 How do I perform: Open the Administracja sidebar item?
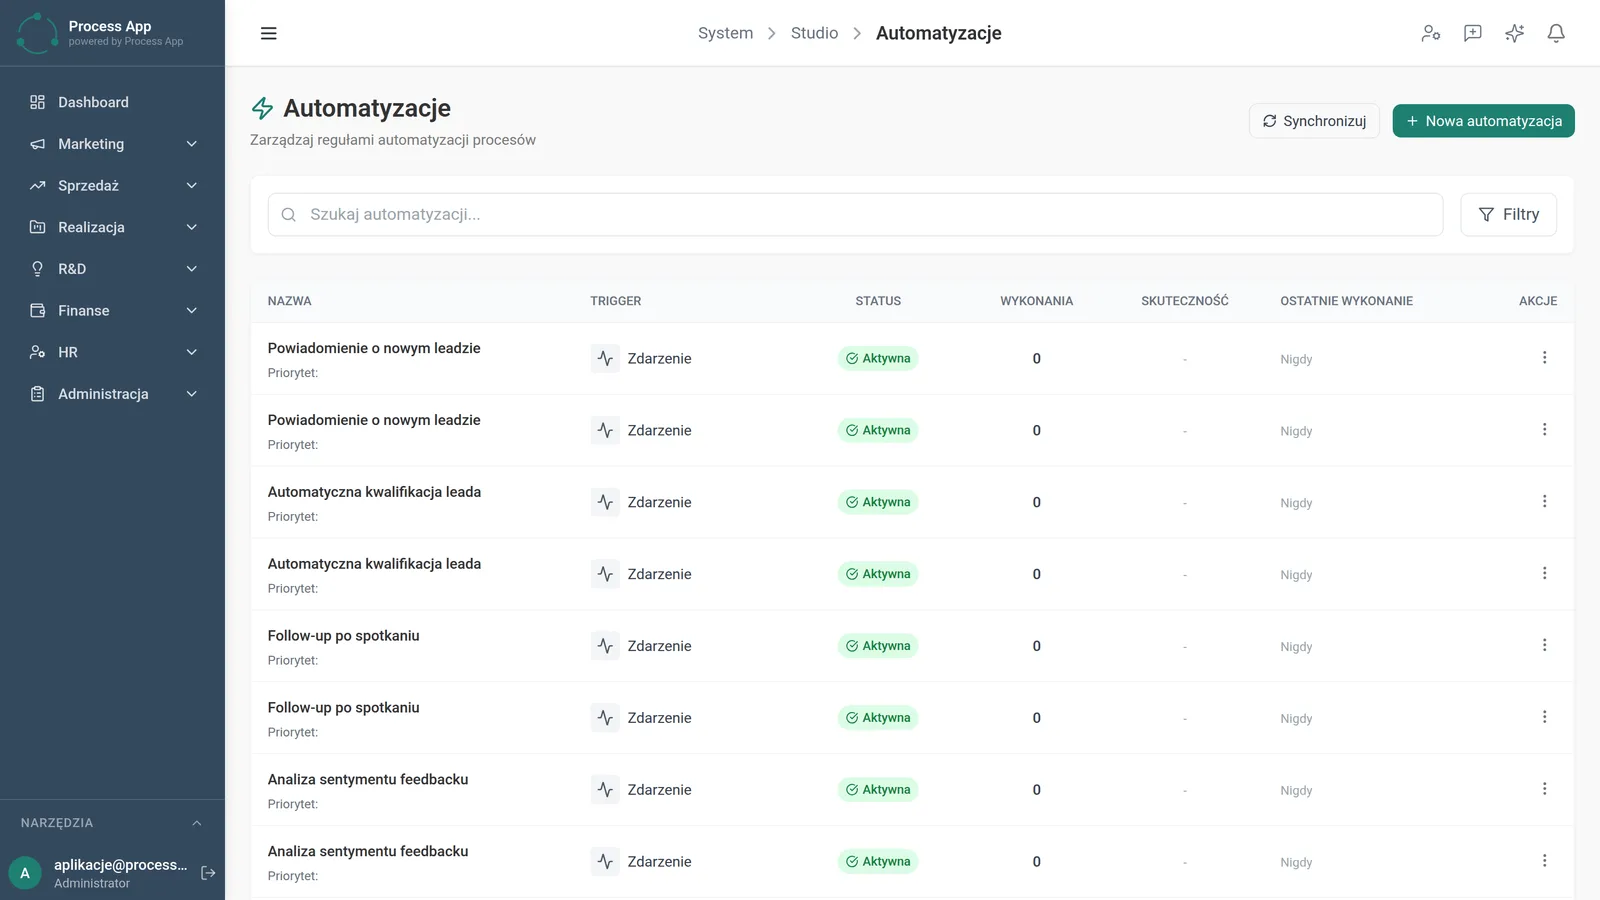112,394
